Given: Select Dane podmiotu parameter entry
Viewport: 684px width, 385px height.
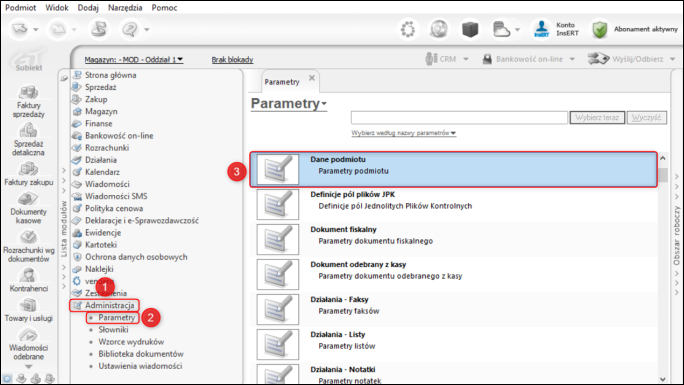Looking at the screenshot, I should 453,170.
